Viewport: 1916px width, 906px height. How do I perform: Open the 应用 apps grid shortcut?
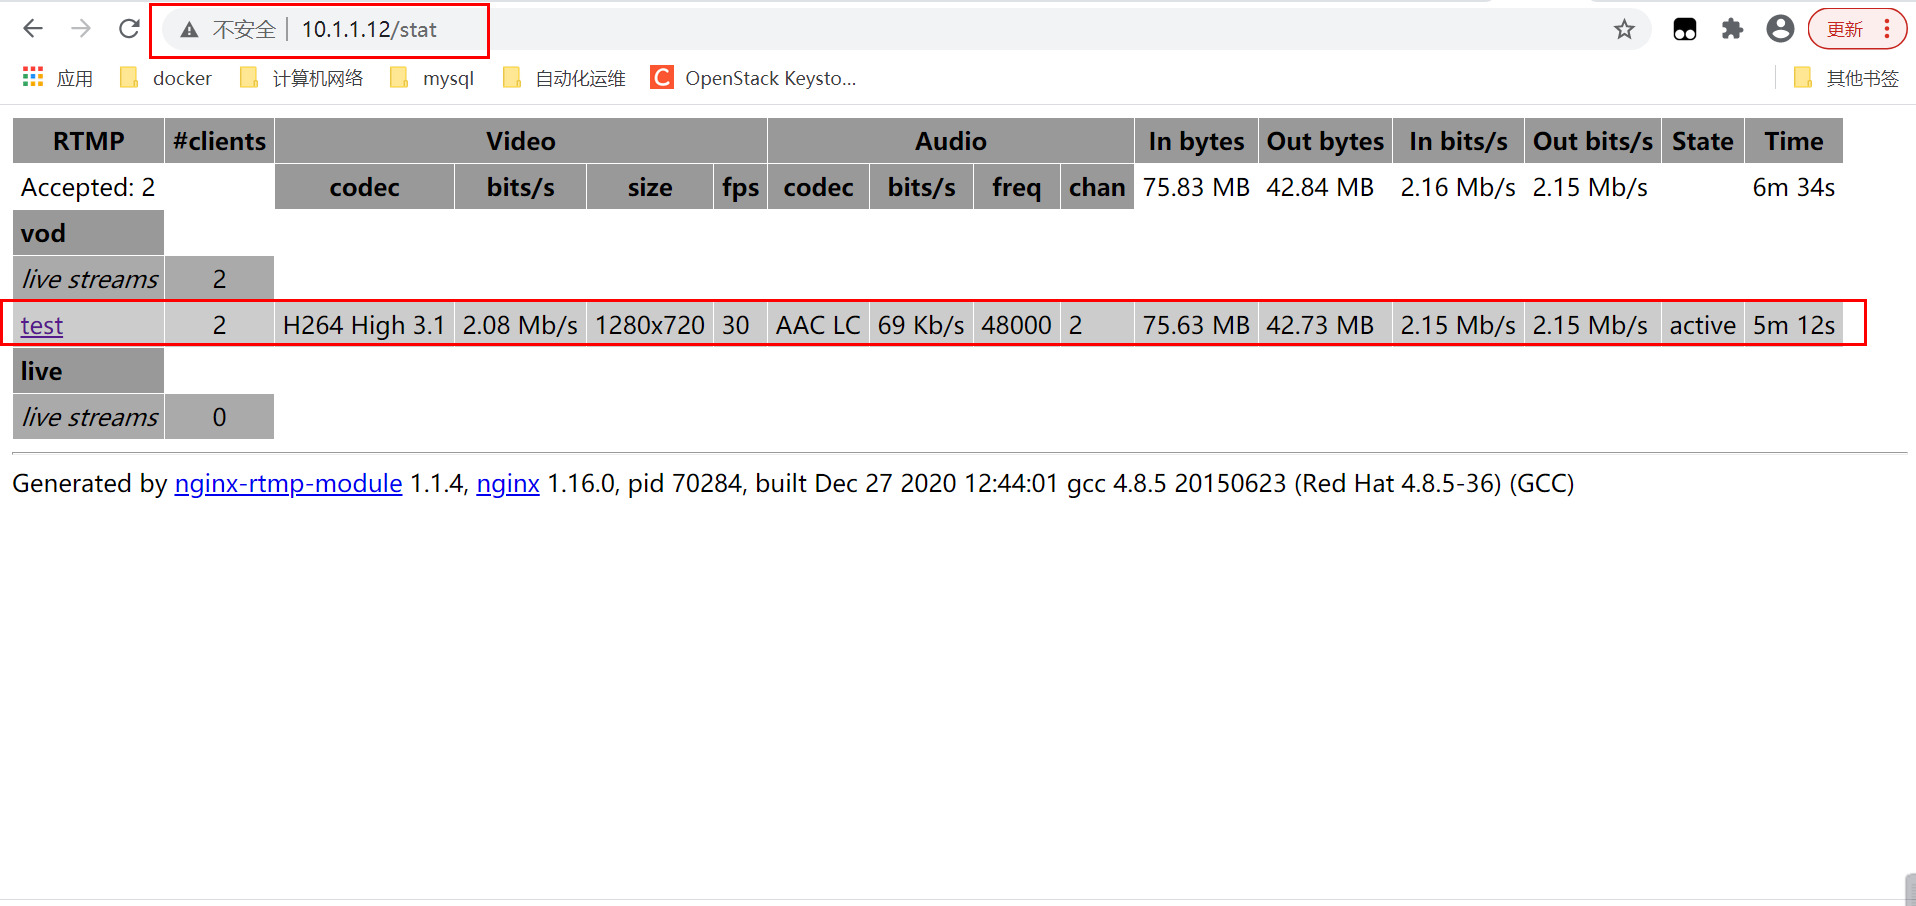57,78
